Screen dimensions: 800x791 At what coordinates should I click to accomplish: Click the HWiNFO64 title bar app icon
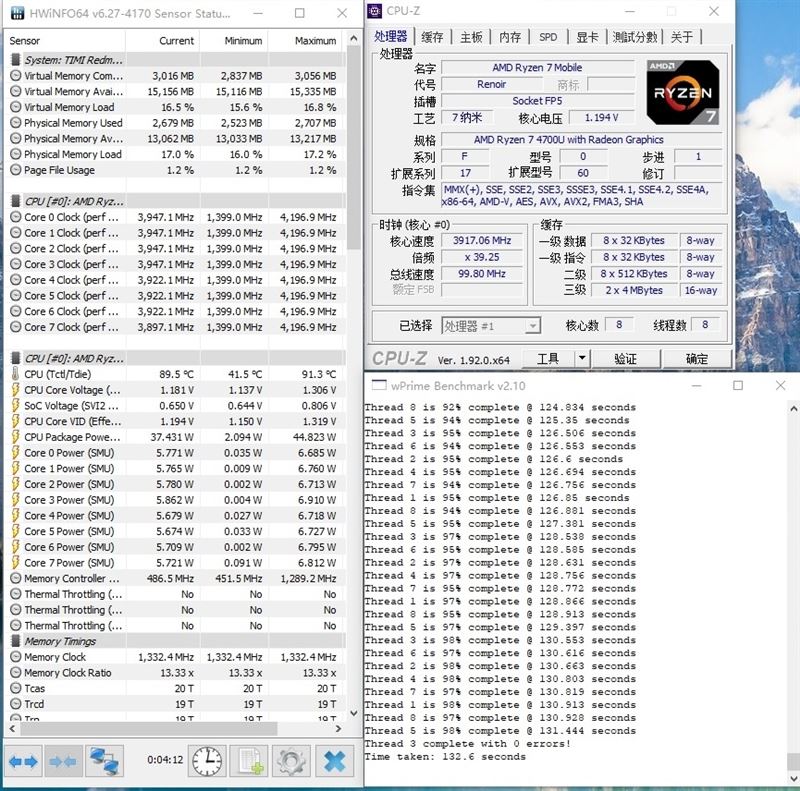(17, 13)
